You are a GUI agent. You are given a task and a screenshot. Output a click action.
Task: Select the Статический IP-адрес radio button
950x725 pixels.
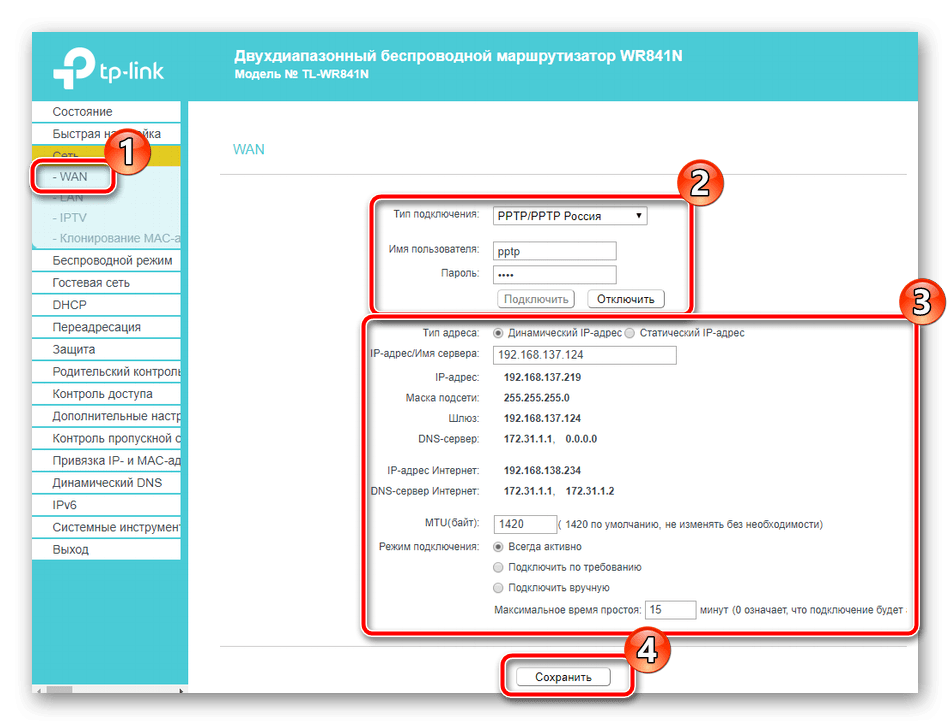point(630,333)
